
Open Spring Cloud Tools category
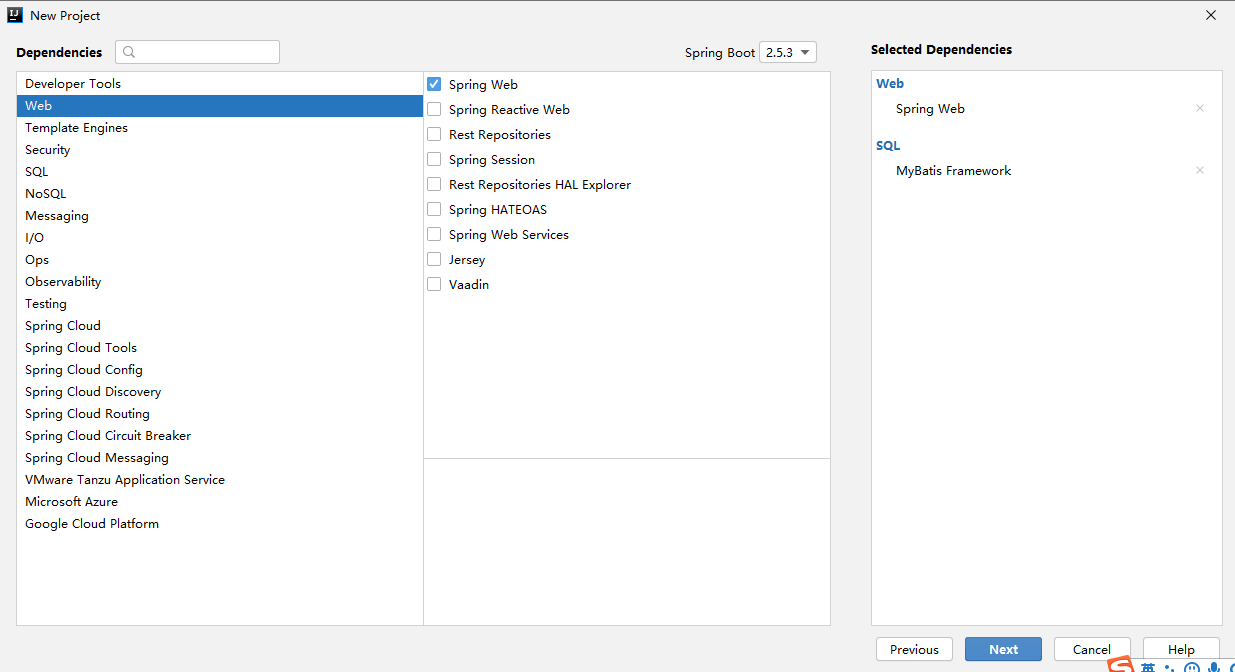click(x=220, y=347)
